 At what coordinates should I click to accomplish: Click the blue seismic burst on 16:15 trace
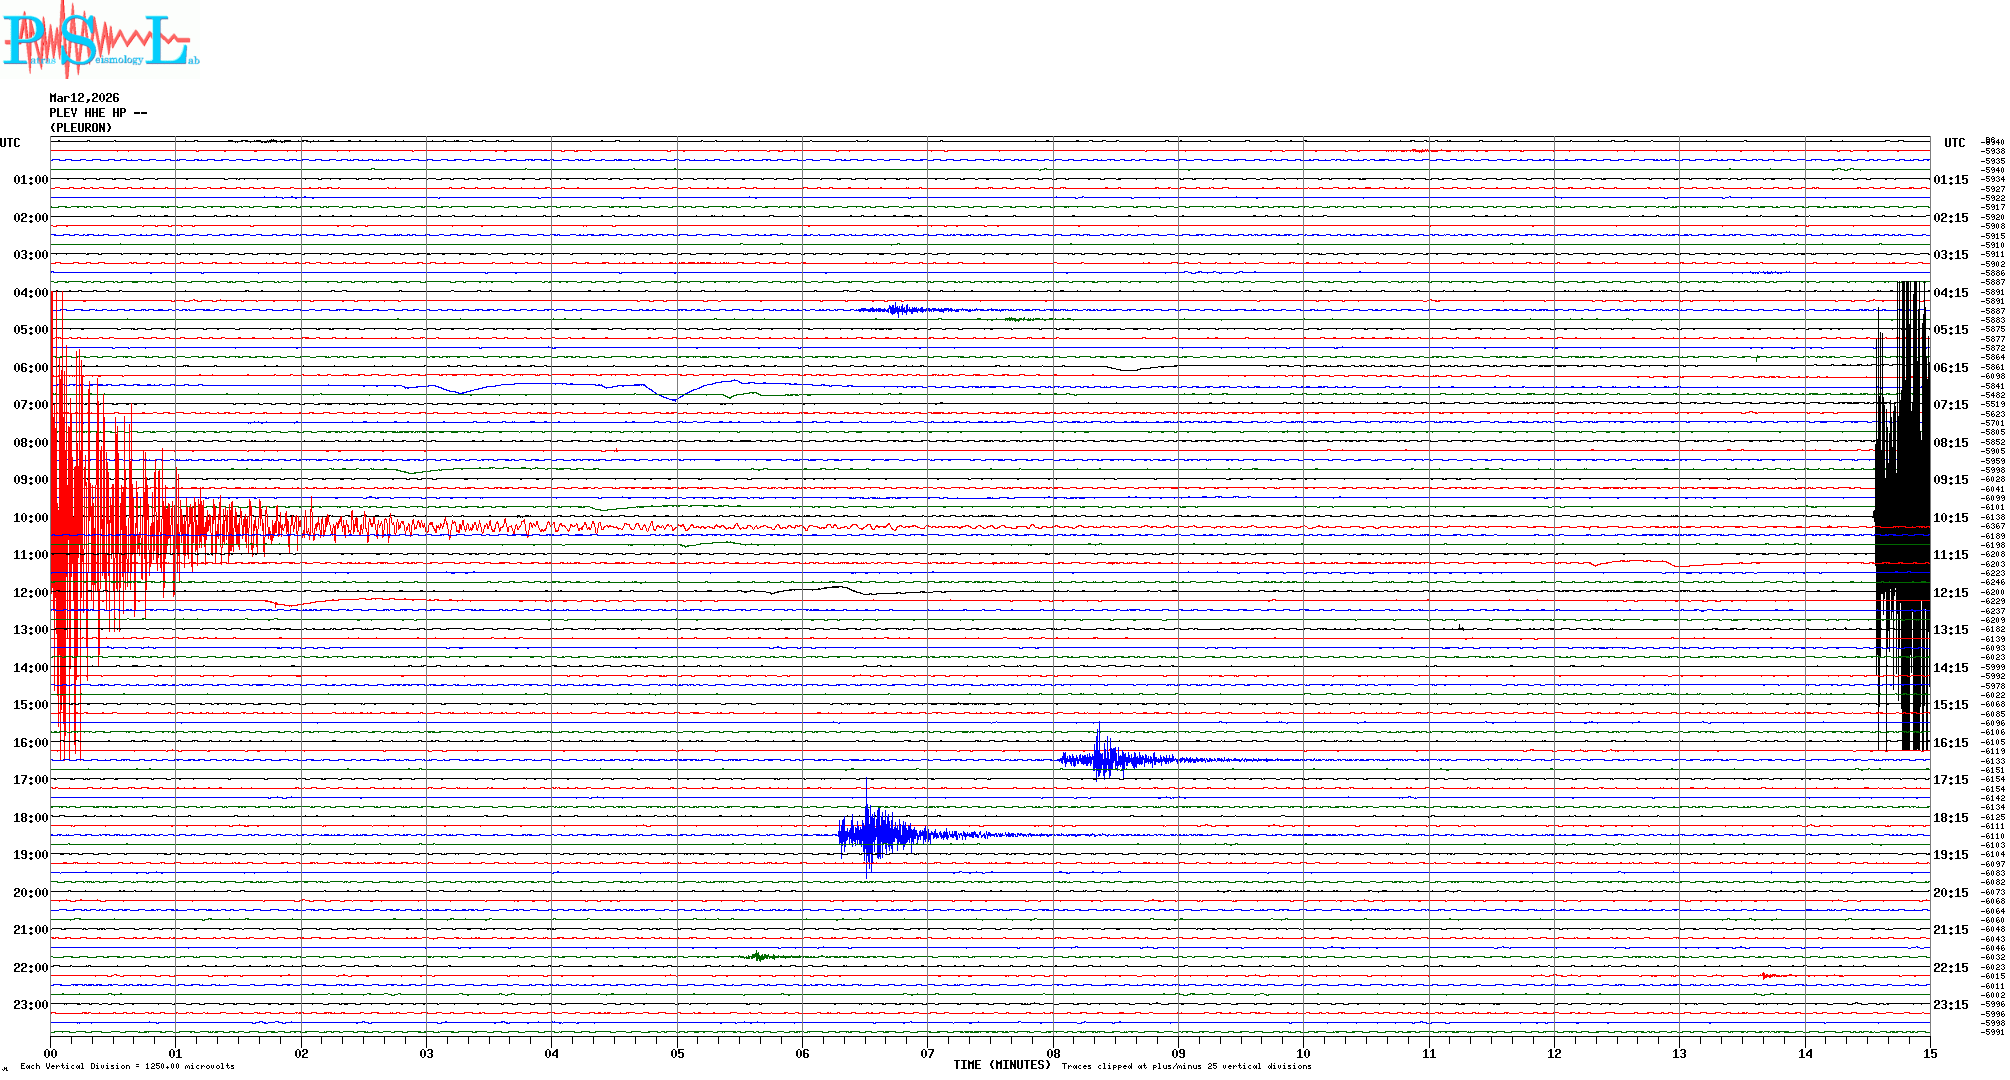coord(1105,759)
